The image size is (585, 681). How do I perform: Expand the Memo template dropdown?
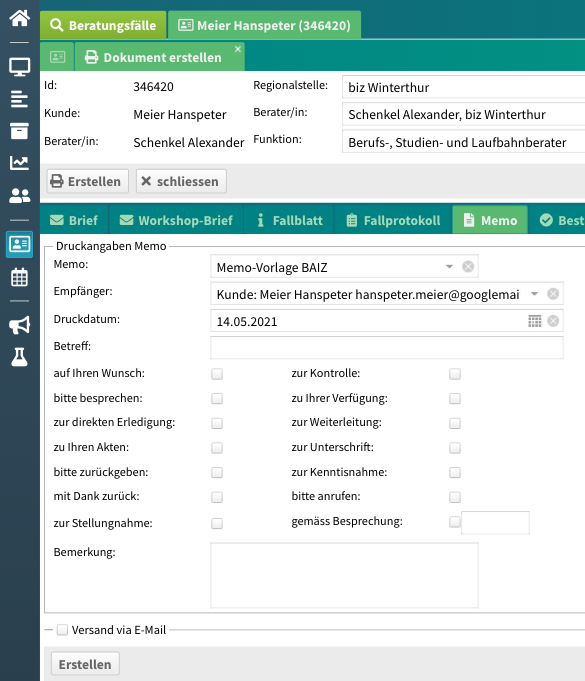449,267
